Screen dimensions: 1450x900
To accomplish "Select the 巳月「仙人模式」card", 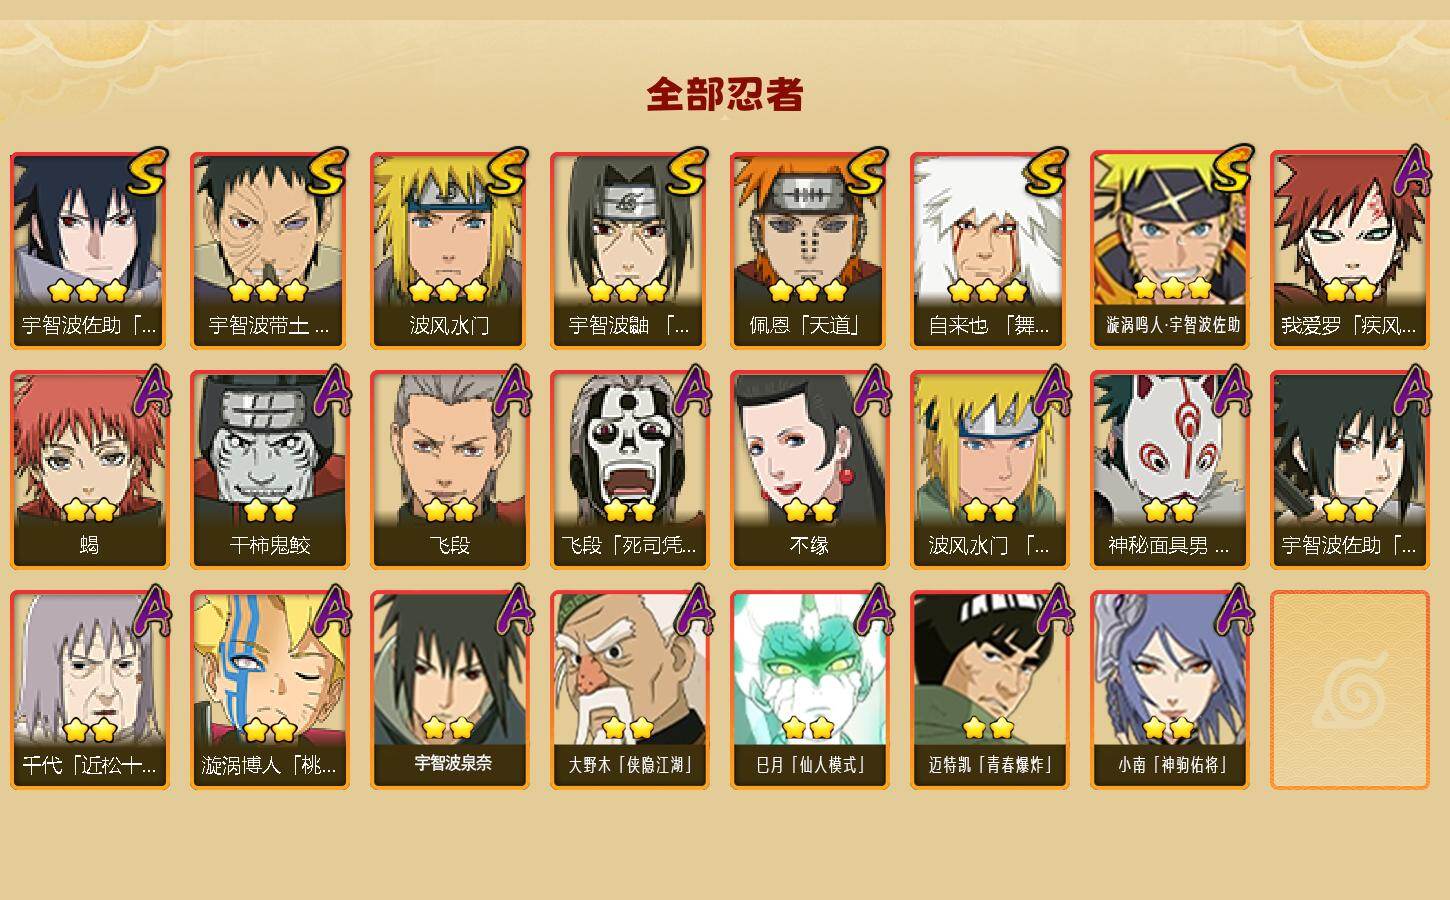I will (809, 690).
